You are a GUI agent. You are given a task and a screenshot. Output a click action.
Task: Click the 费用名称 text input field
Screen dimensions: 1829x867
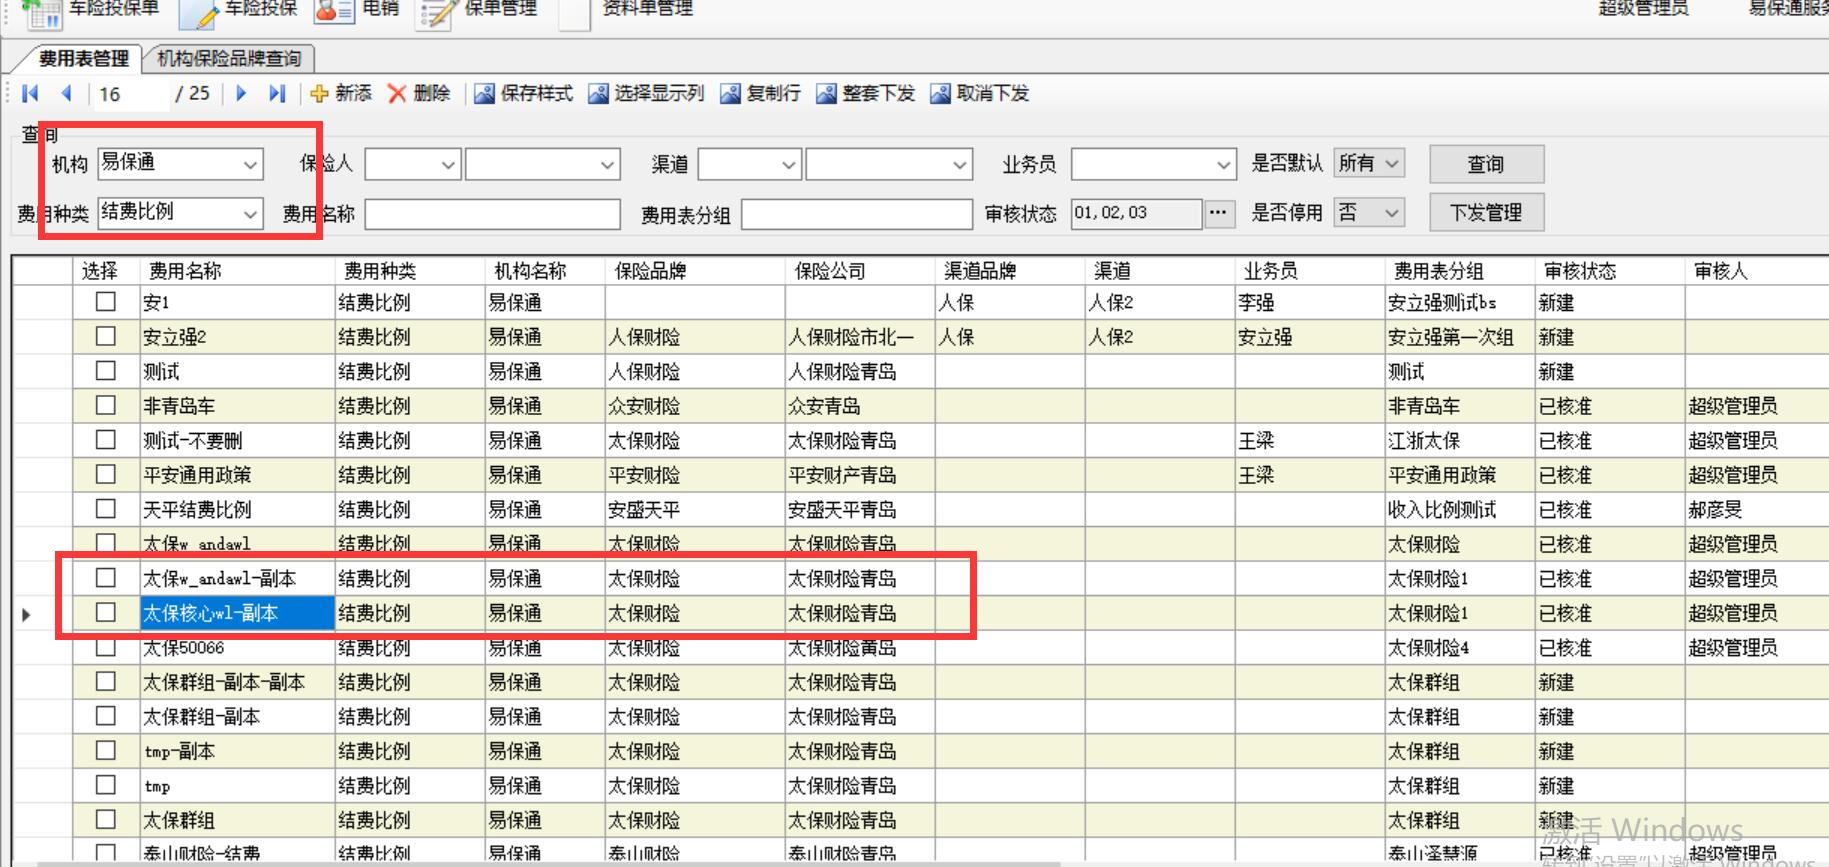[492, 214]
